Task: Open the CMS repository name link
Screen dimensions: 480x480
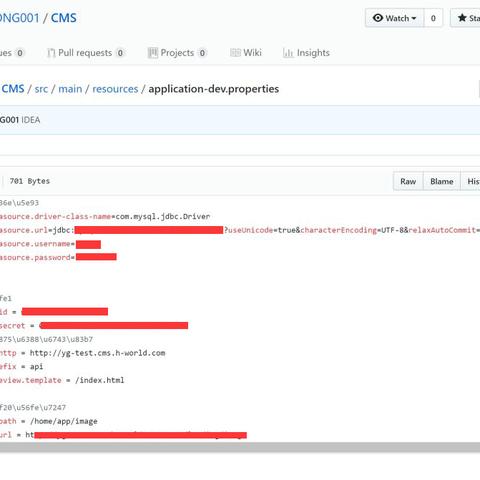Action: coord(64,18)
